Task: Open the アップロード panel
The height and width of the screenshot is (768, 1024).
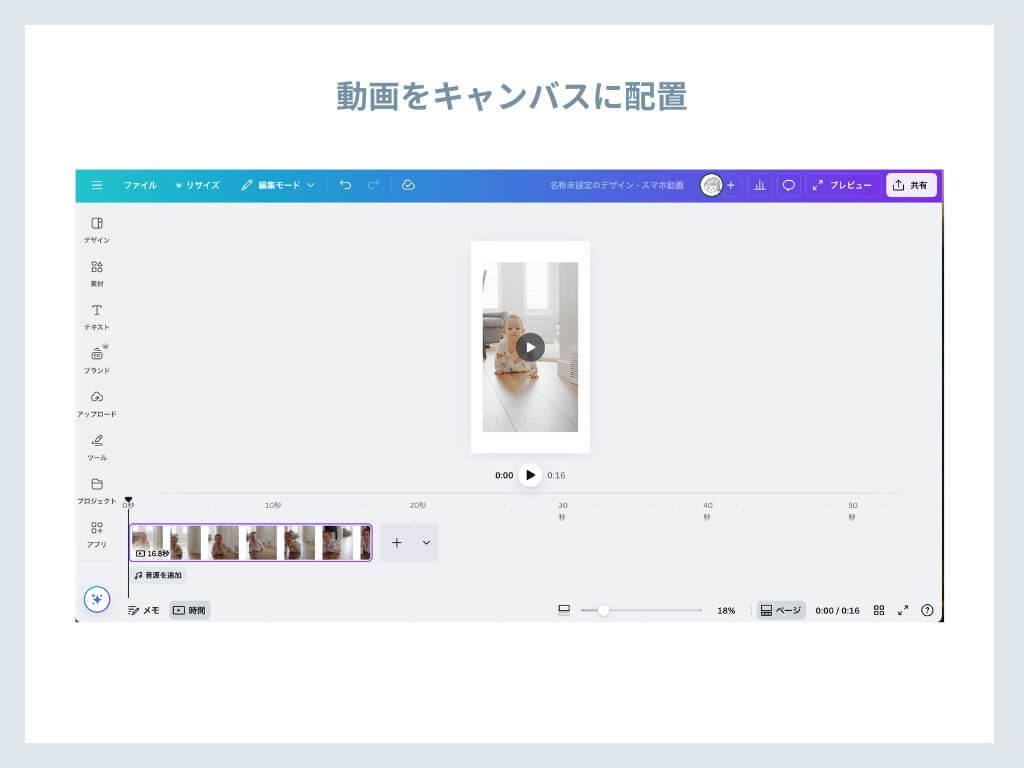Action: 97,403
